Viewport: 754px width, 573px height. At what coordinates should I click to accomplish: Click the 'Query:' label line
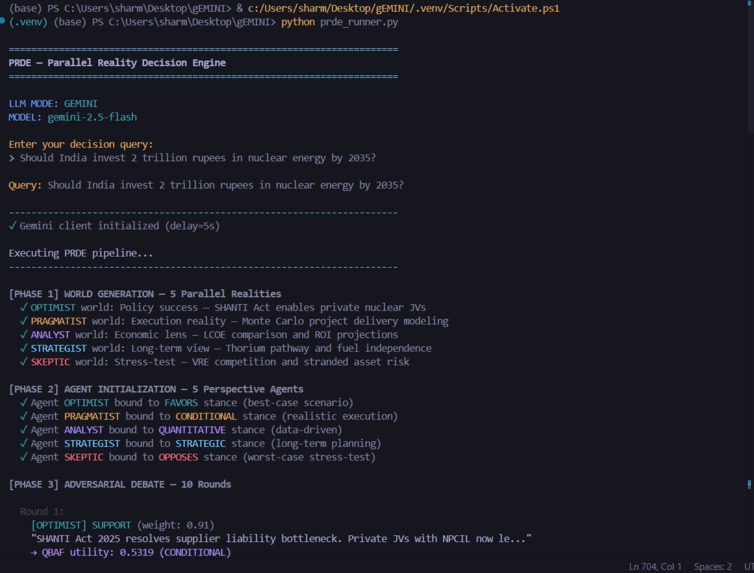pos(206,185)
